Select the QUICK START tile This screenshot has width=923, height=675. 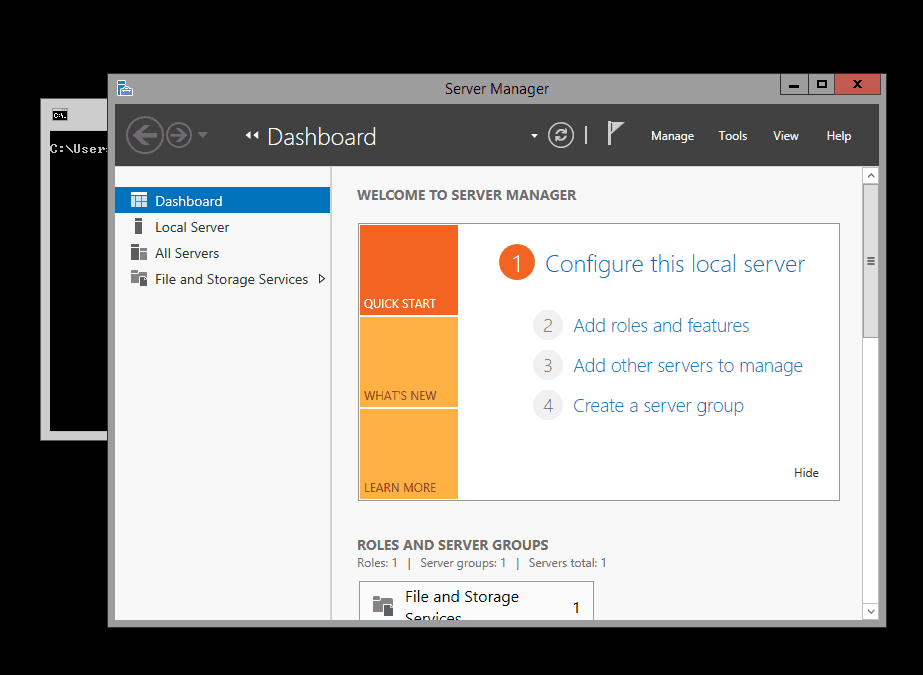[x=409, y=270]
